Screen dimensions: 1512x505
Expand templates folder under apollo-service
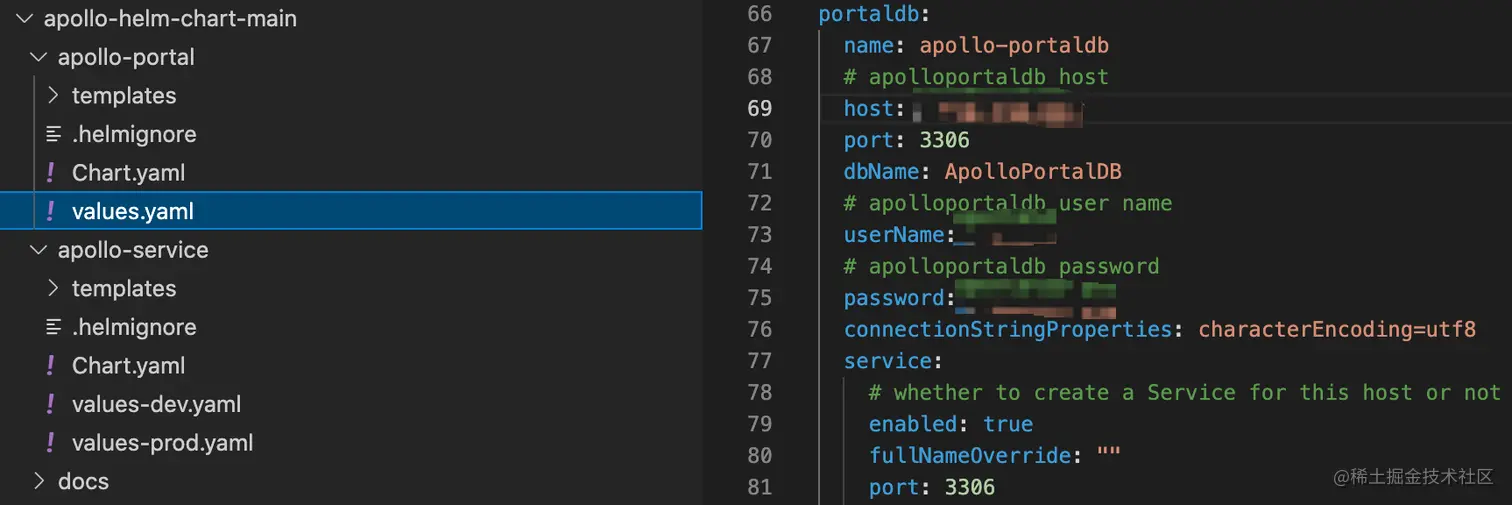tap(53, 289)
